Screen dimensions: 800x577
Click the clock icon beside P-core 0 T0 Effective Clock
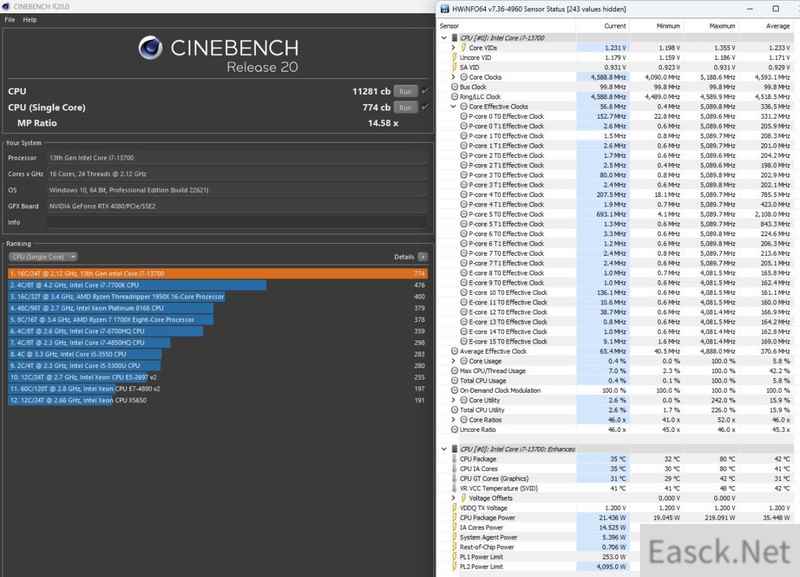pyautogui.click(x=463, y=116)
